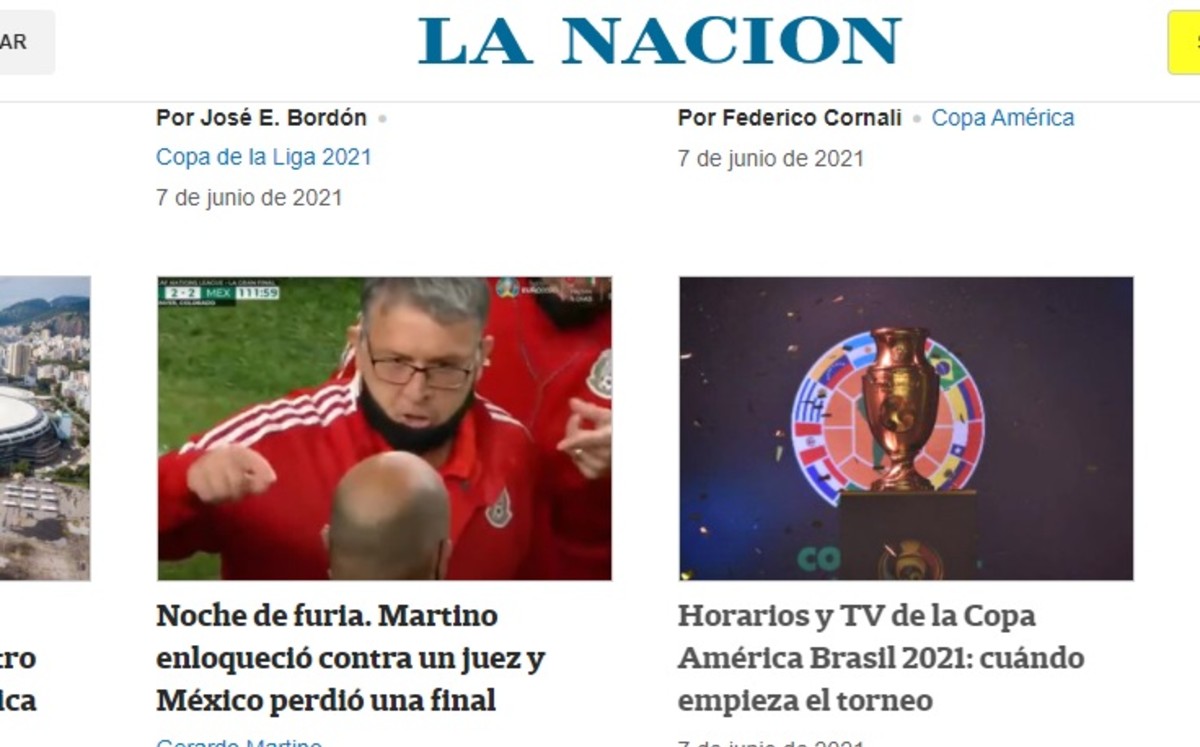This screenshot has height=747, width=1200.
Task: Click the trophy's circular flags emblem
Action: [x=888, y=418]
